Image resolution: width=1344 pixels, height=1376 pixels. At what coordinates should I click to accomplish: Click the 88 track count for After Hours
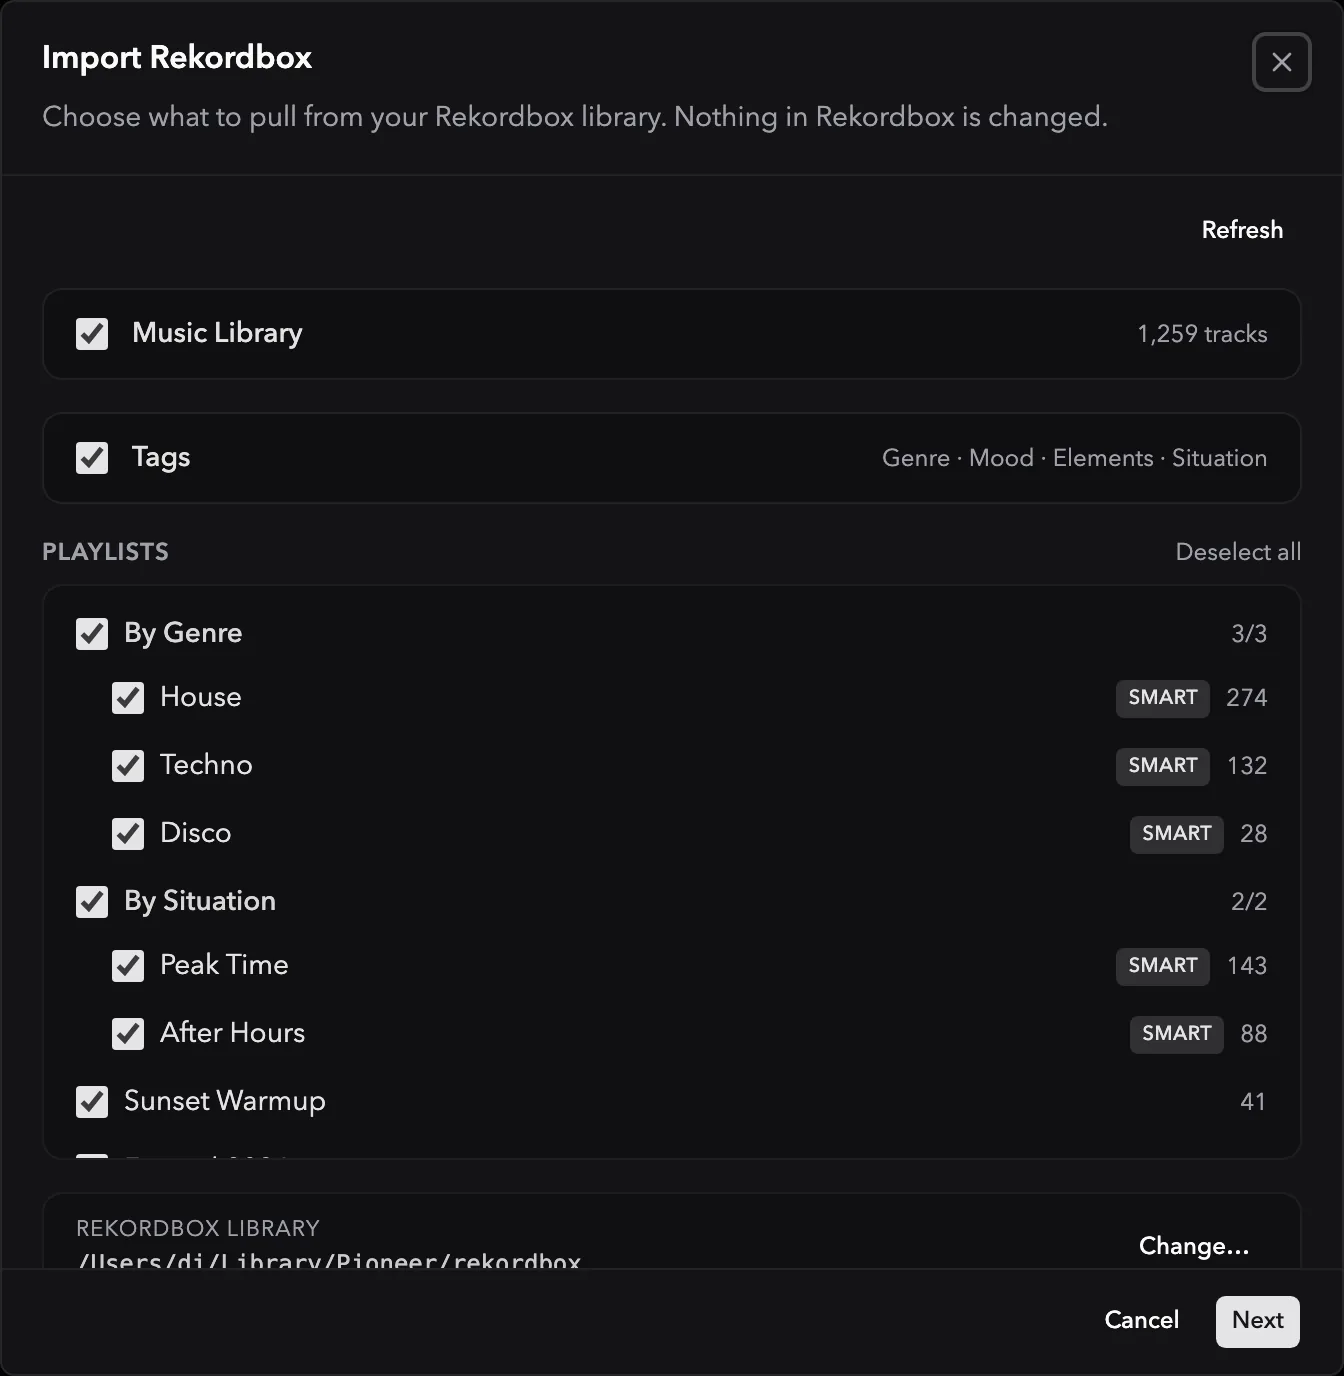click(1254, 1034)
